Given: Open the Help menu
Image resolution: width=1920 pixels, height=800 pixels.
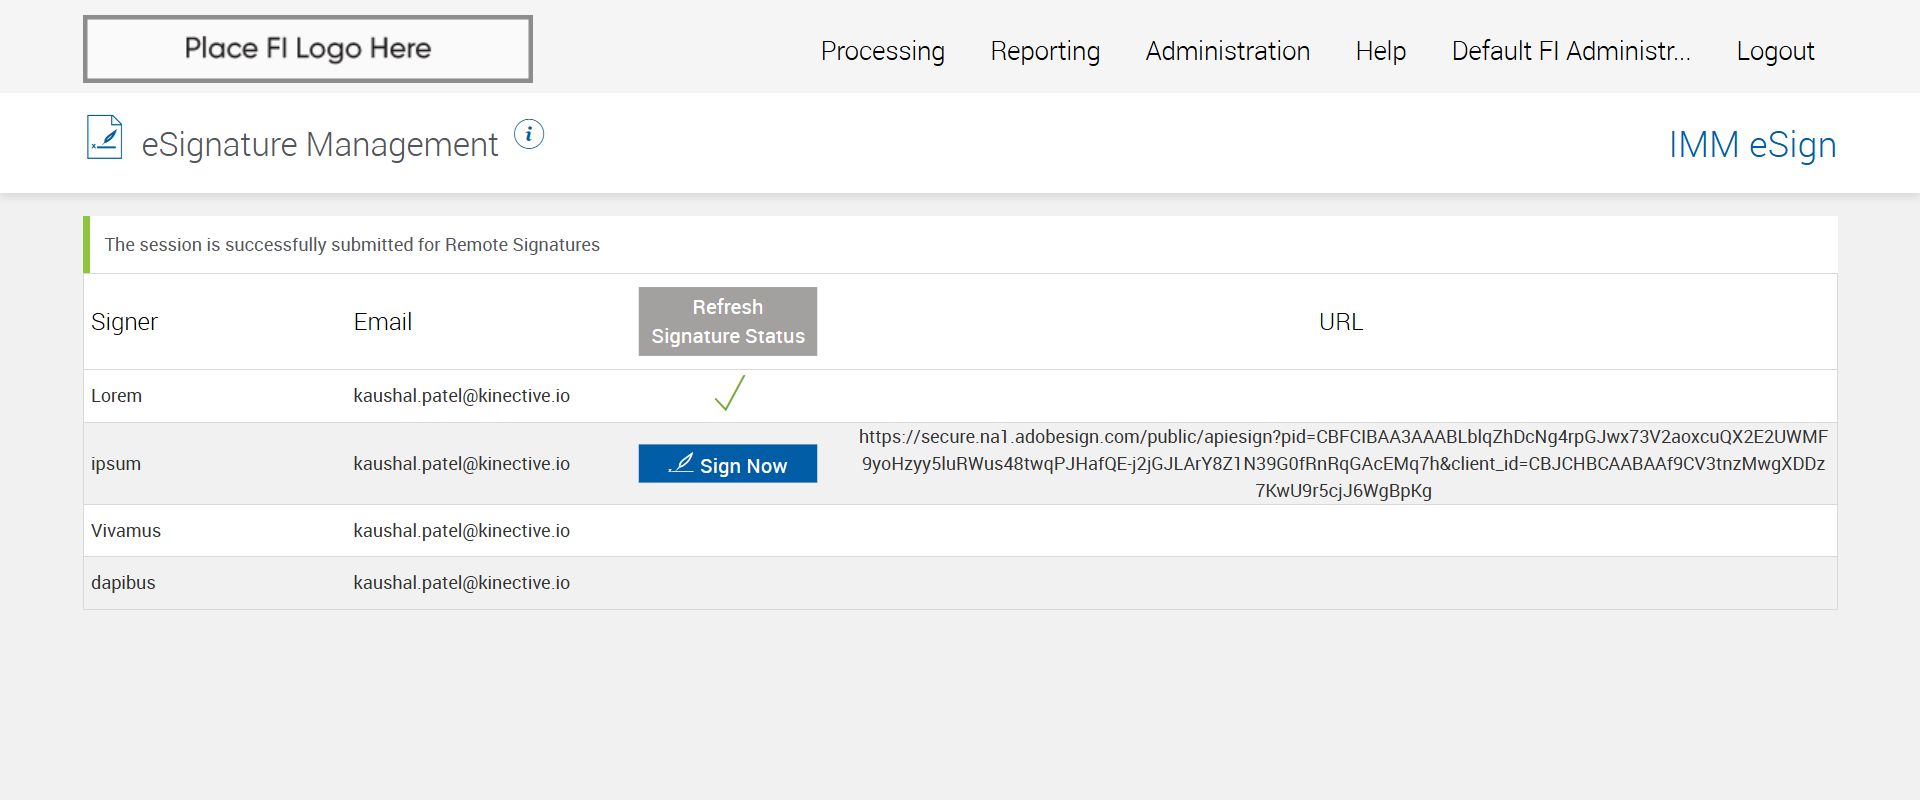Looking at the screenshot, I should pyautogui.click(x=1380, y=51).
